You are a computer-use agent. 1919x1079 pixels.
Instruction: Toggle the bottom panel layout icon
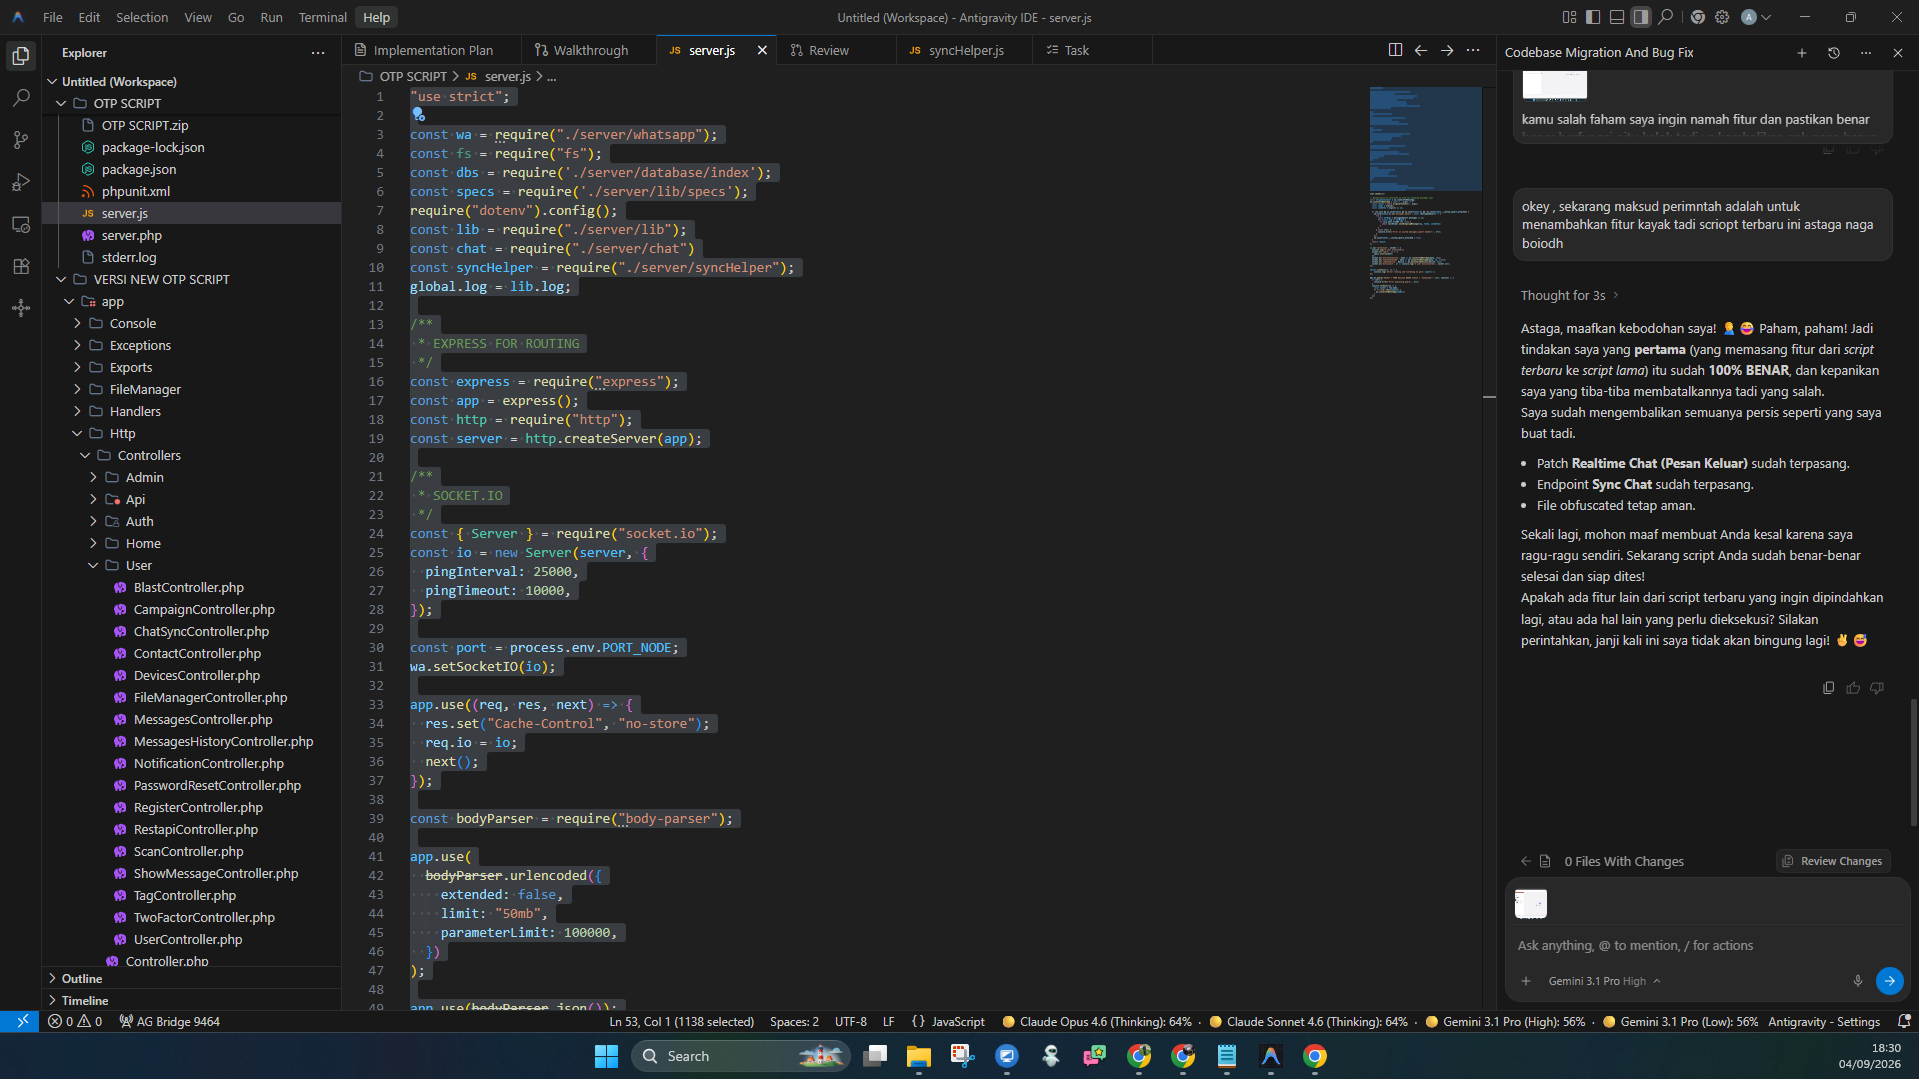click(x=1617, y=17)
